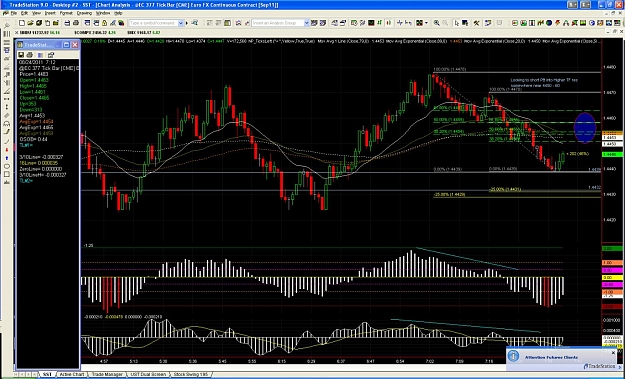The width and height of the screenshot is (625, 379).
Task: Switch to the Stock Swing 195 tab
Action: pos(191,375)
